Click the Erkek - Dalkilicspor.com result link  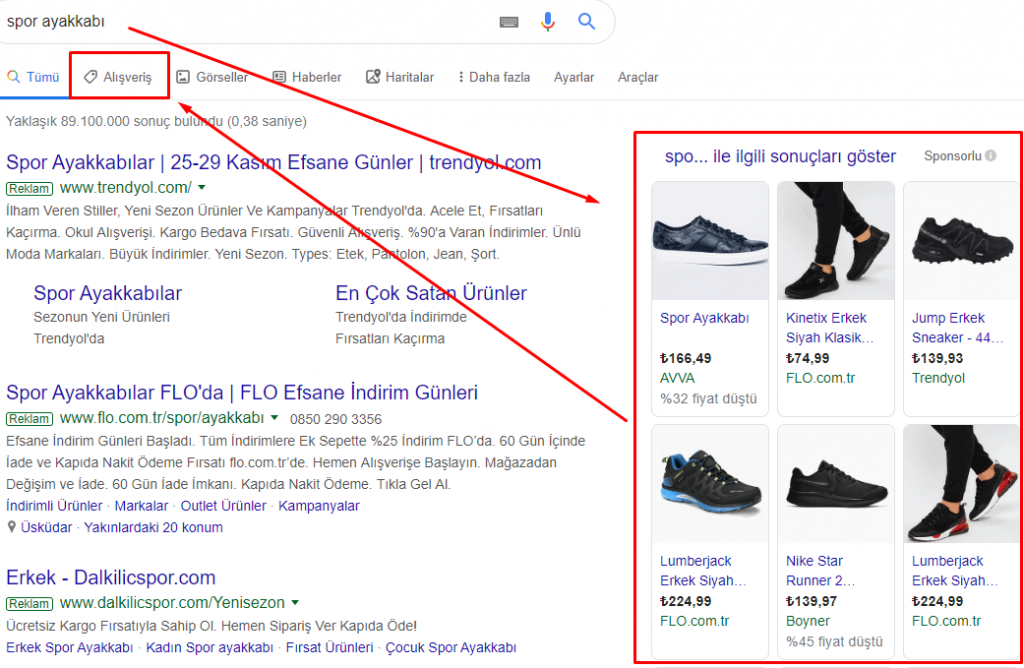point(111,577)
